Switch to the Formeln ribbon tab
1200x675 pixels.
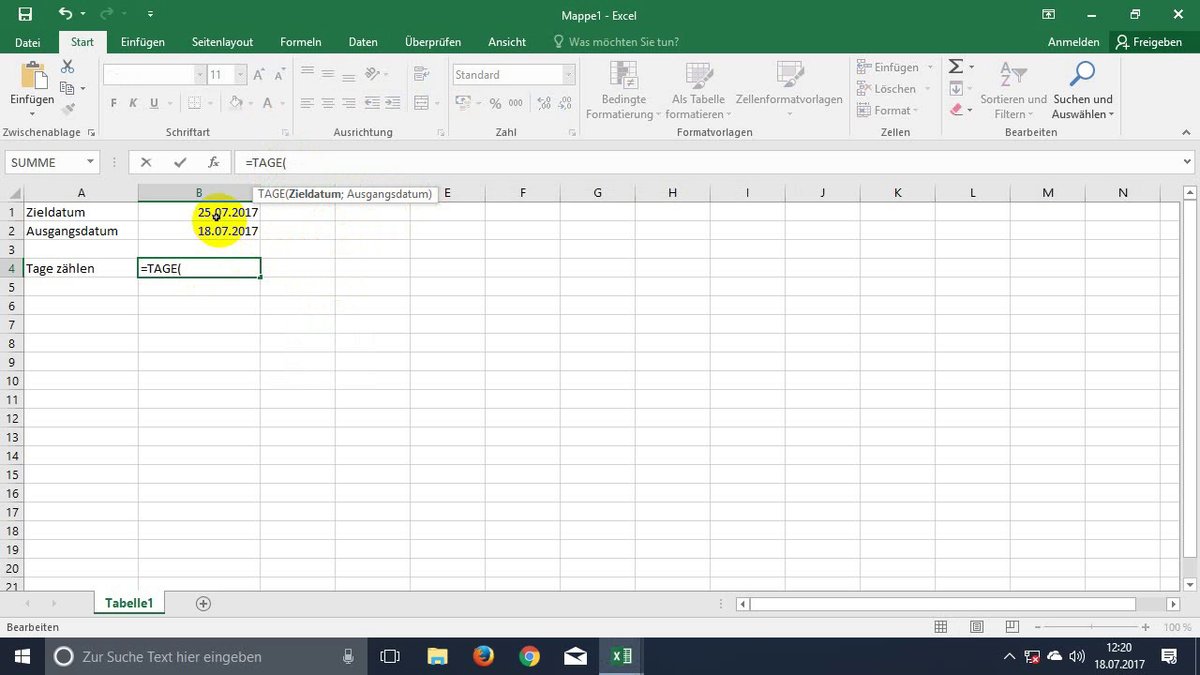pyautogui.click(x=300, y=42)
